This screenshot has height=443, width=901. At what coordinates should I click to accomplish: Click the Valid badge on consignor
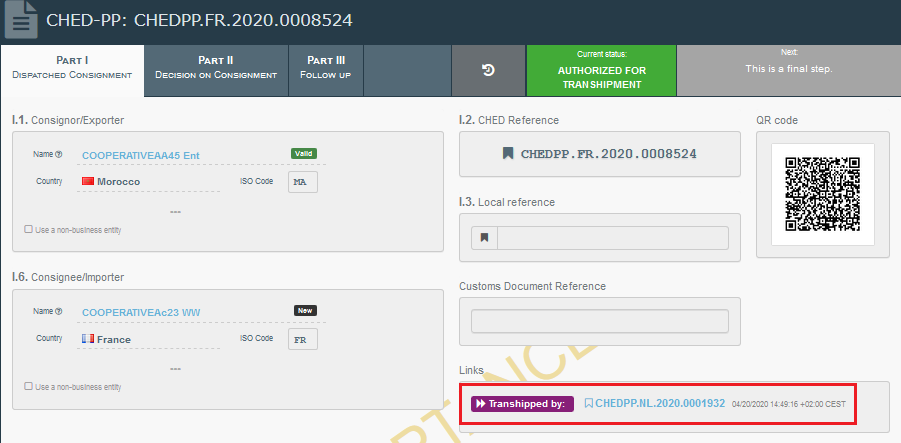304,153
